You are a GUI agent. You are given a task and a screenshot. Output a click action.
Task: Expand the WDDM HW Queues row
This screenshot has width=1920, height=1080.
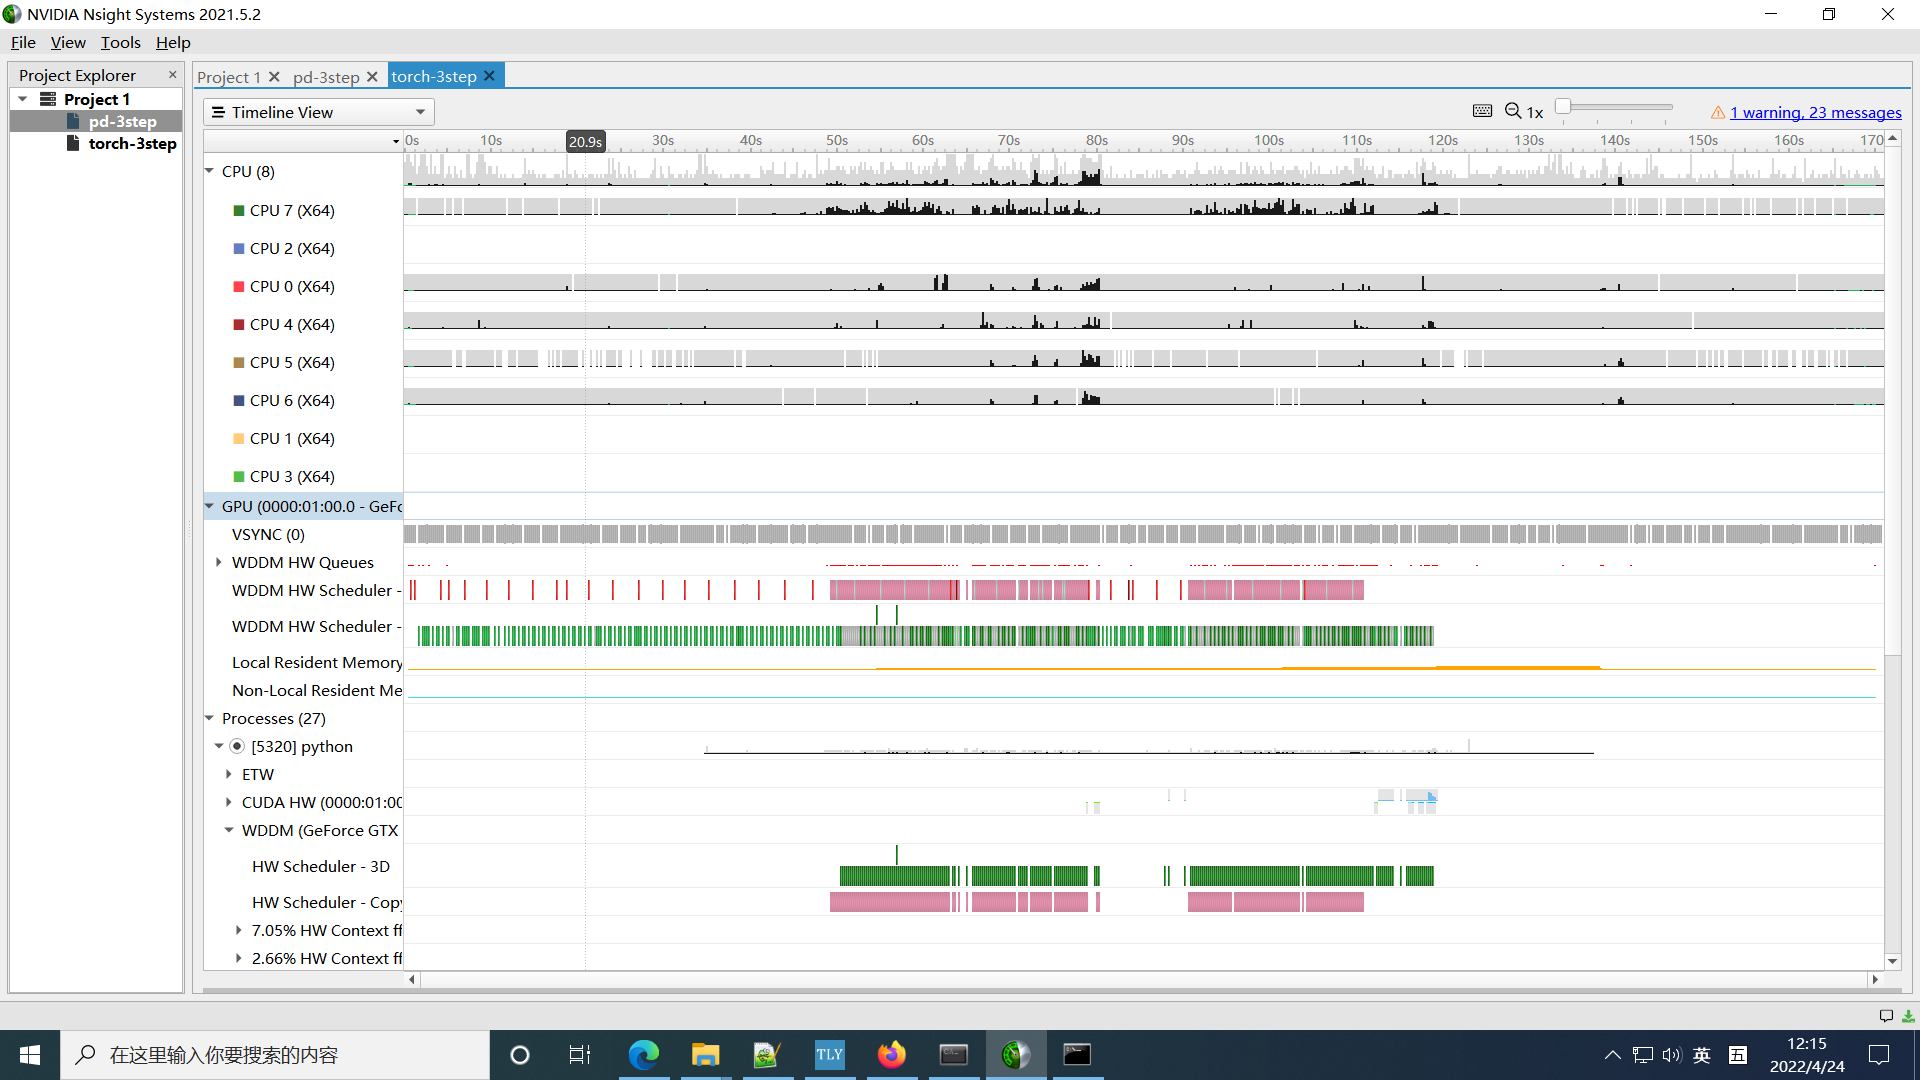click(219, 562)
